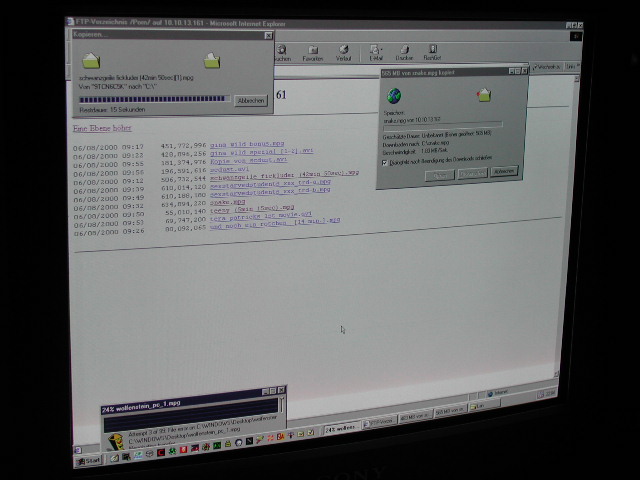Click the Suchen search toolbar icon
This screenshot has width=640, height=480.
[x=282, y=52]
